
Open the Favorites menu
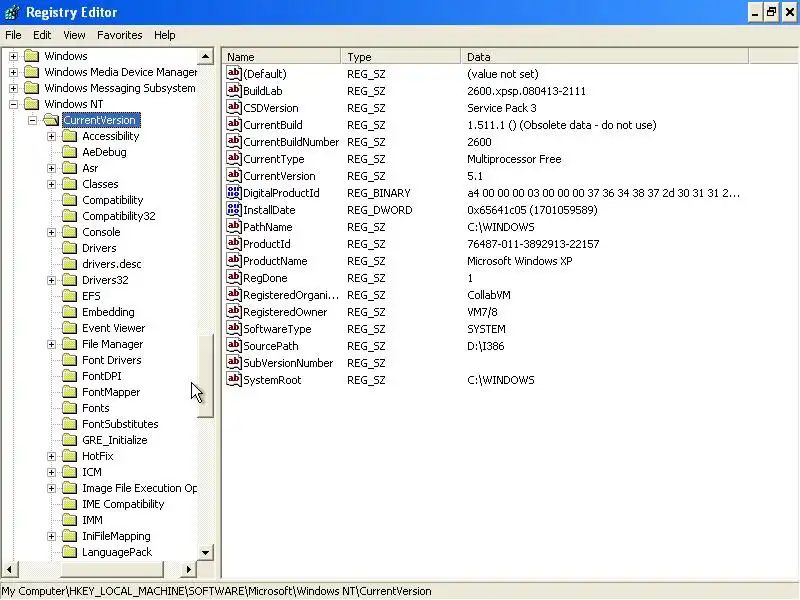[119, 35]
